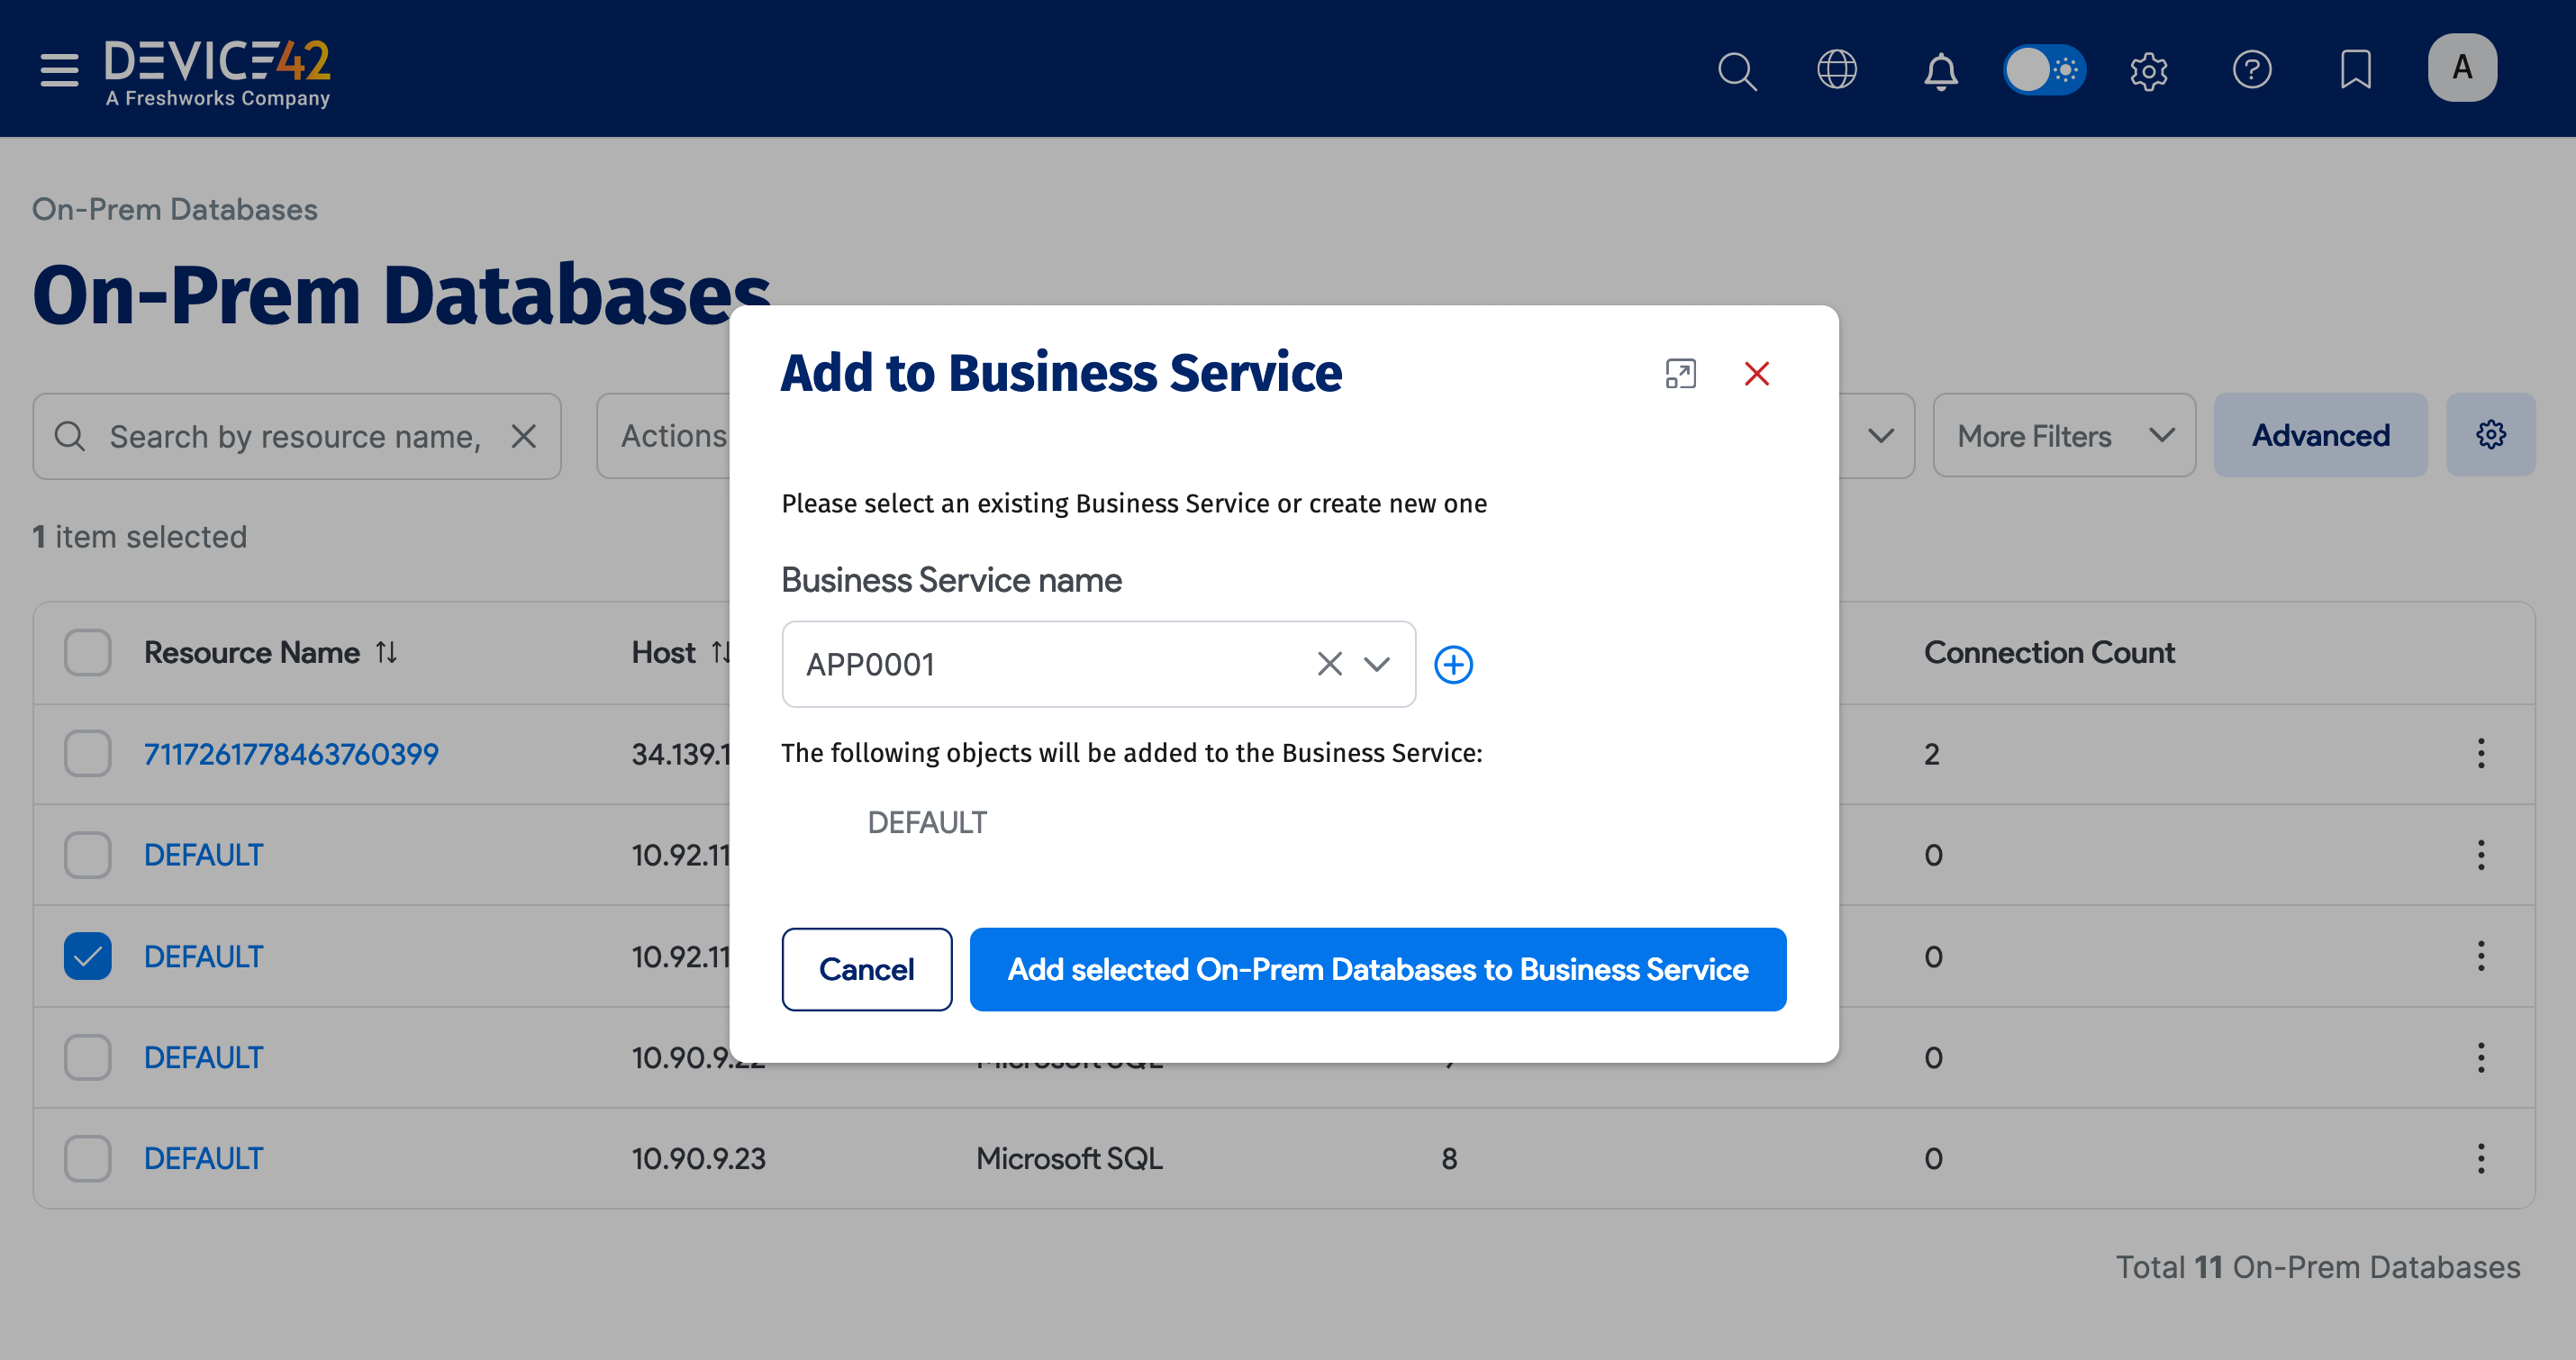2576x1360 pixels.
Task: Create a new Business Service with the plus icon
Action: click(1454, 664)
